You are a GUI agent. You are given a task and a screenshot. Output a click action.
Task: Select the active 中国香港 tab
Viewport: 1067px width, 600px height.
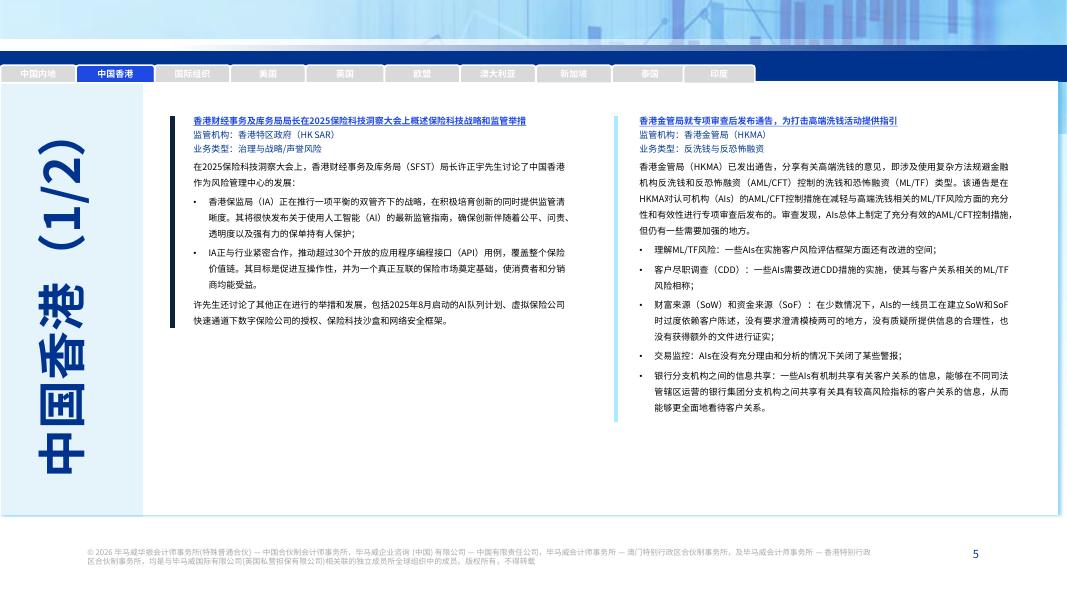coord(115,73)
